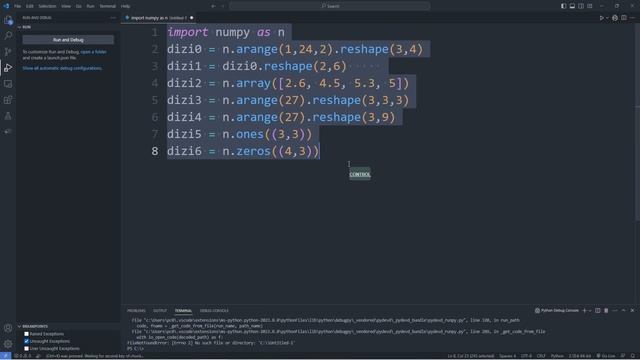Open the View menu
640x360 pixels.
(x=66, y=6)
